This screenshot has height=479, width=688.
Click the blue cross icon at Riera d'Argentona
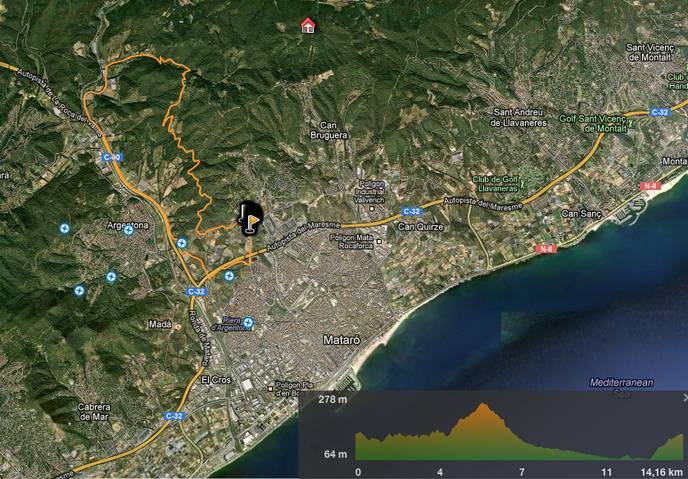pyautogui.click(x=248, y=321)
